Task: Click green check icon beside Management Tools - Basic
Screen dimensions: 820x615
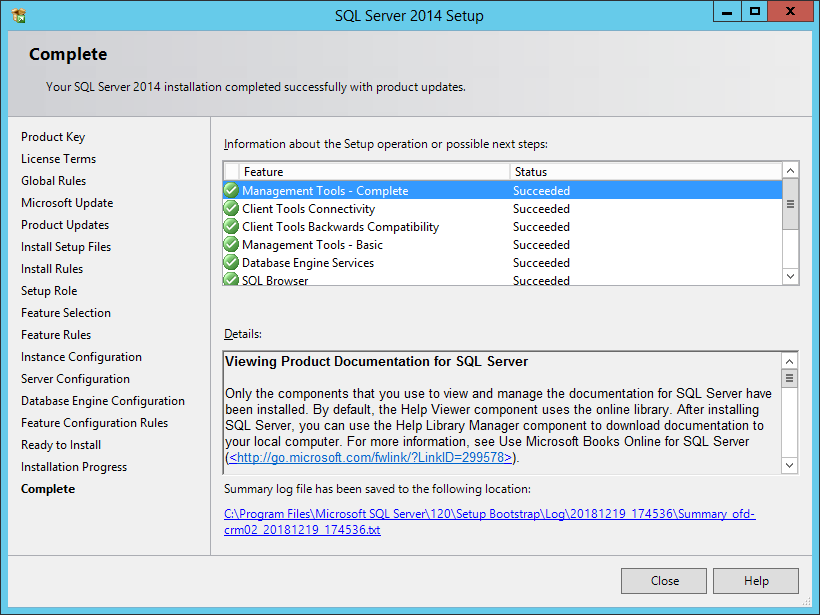Action: [231, 245]
